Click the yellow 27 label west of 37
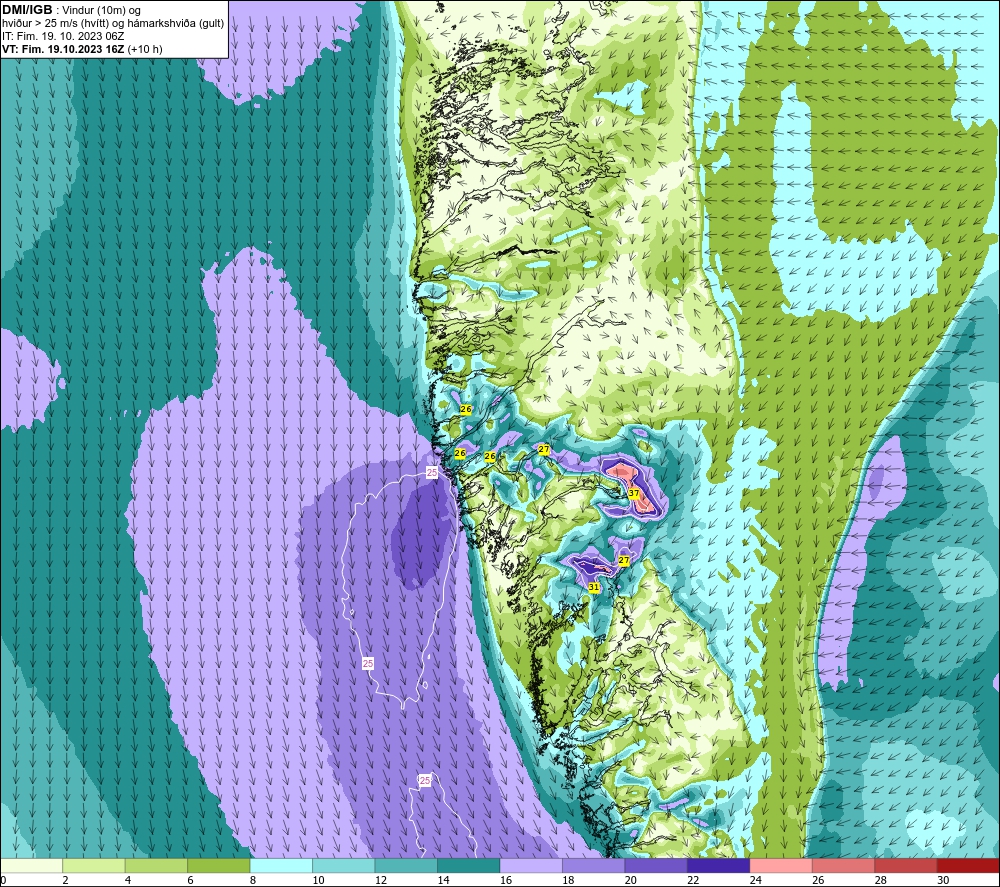Viewport: 1000px width, 887px height. [543, 449]
